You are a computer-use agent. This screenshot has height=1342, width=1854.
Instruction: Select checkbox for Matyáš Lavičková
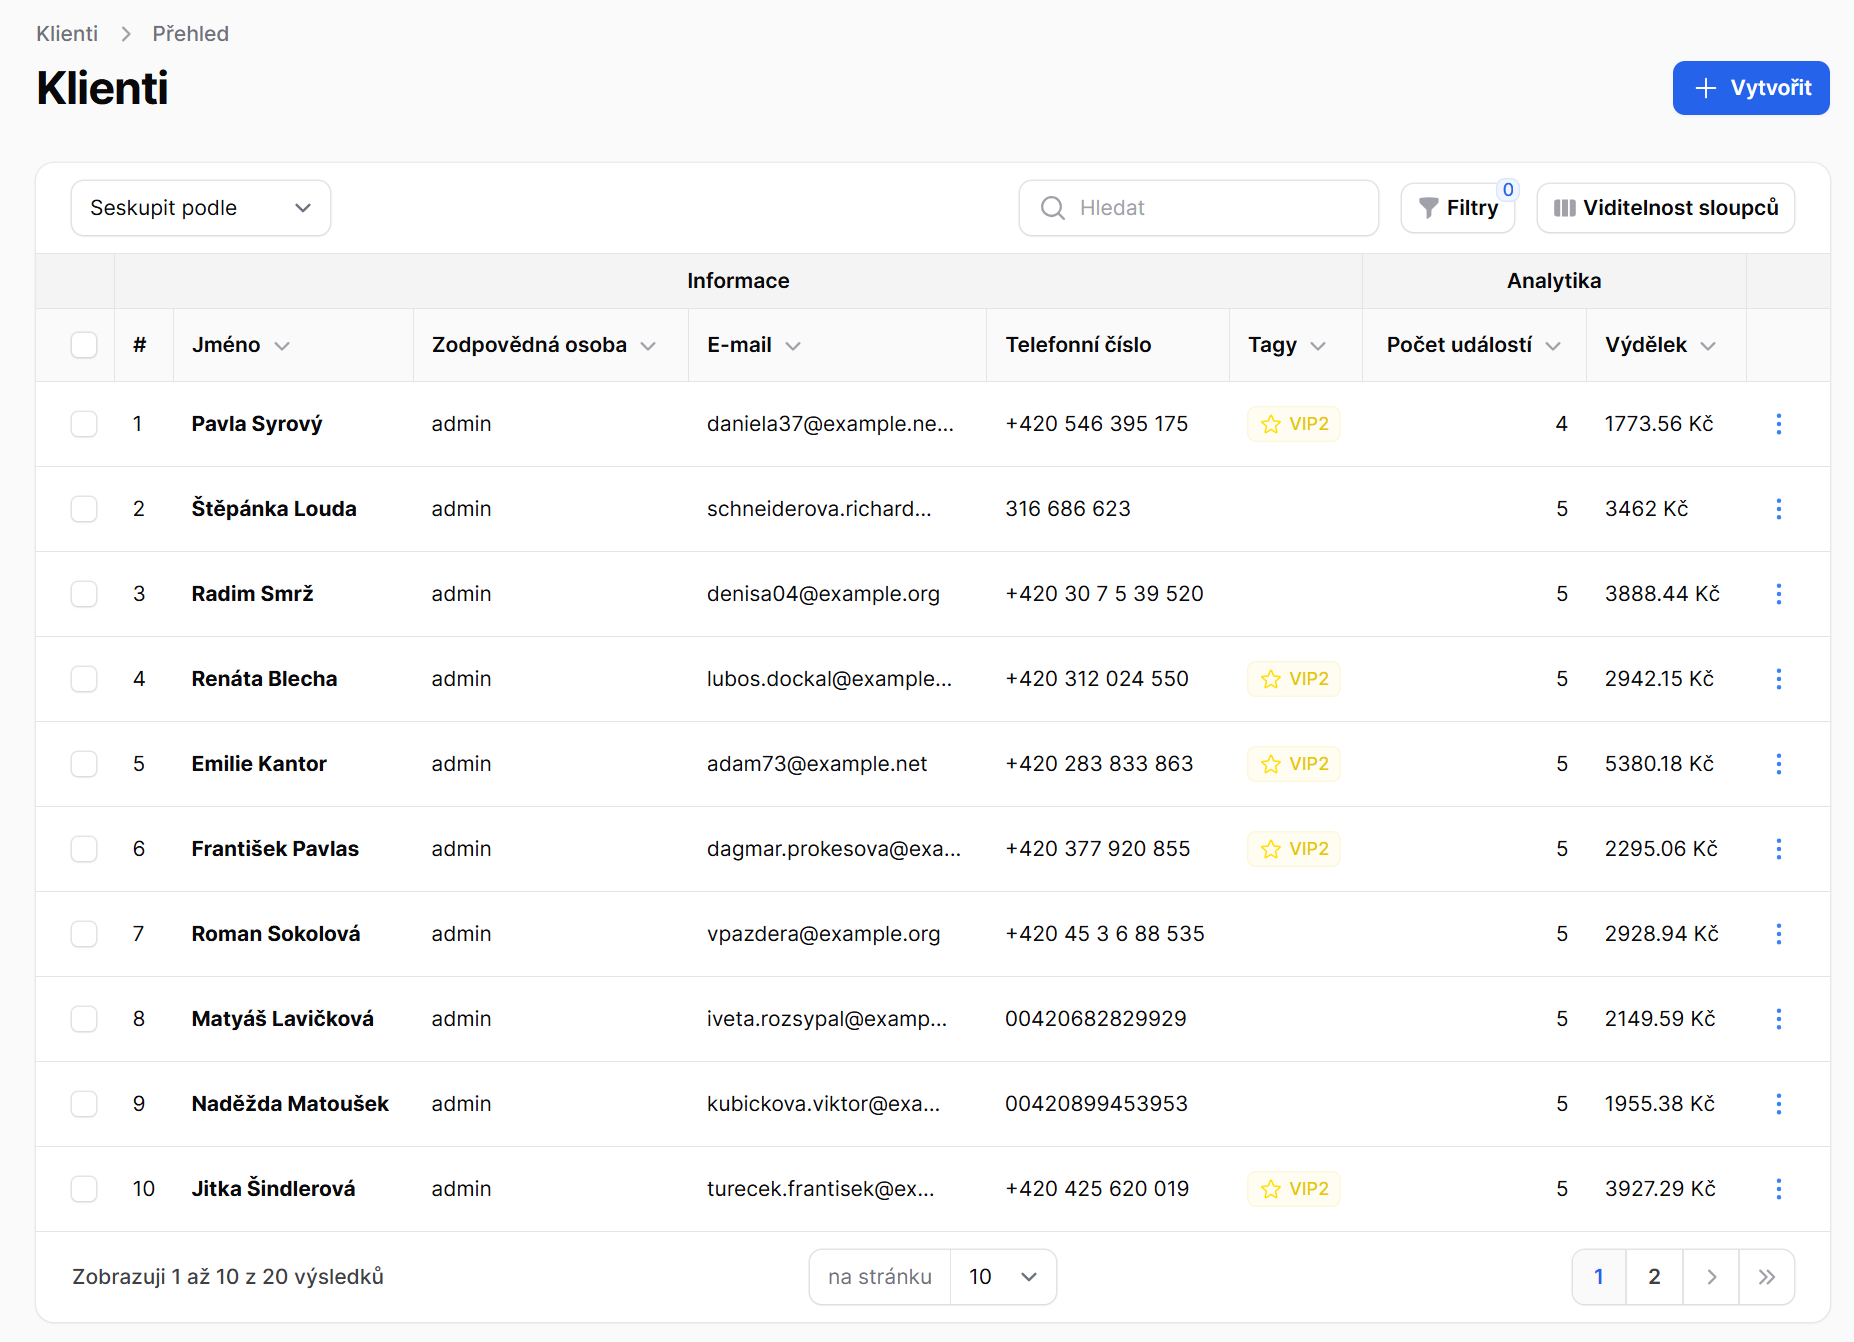click(84, 1019)
